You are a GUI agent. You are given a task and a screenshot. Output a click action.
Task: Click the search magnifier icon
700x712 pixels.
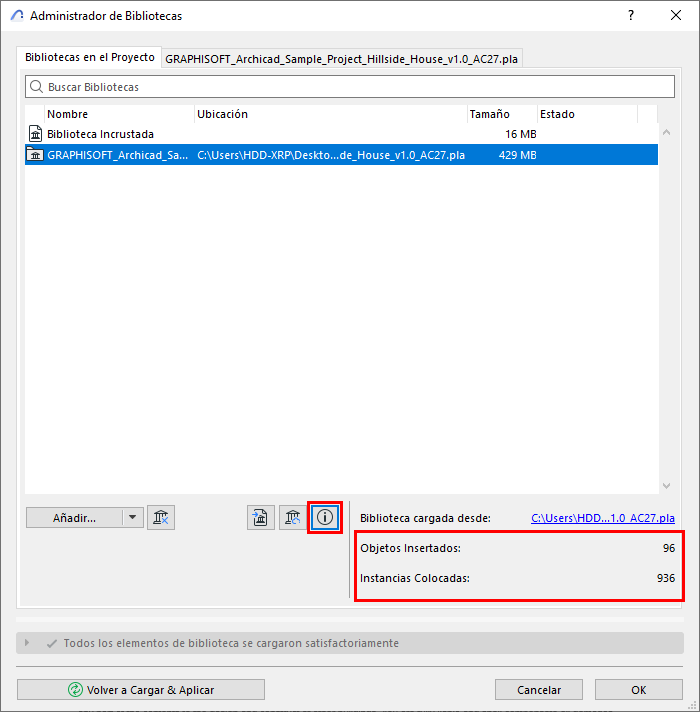point(36,86)
